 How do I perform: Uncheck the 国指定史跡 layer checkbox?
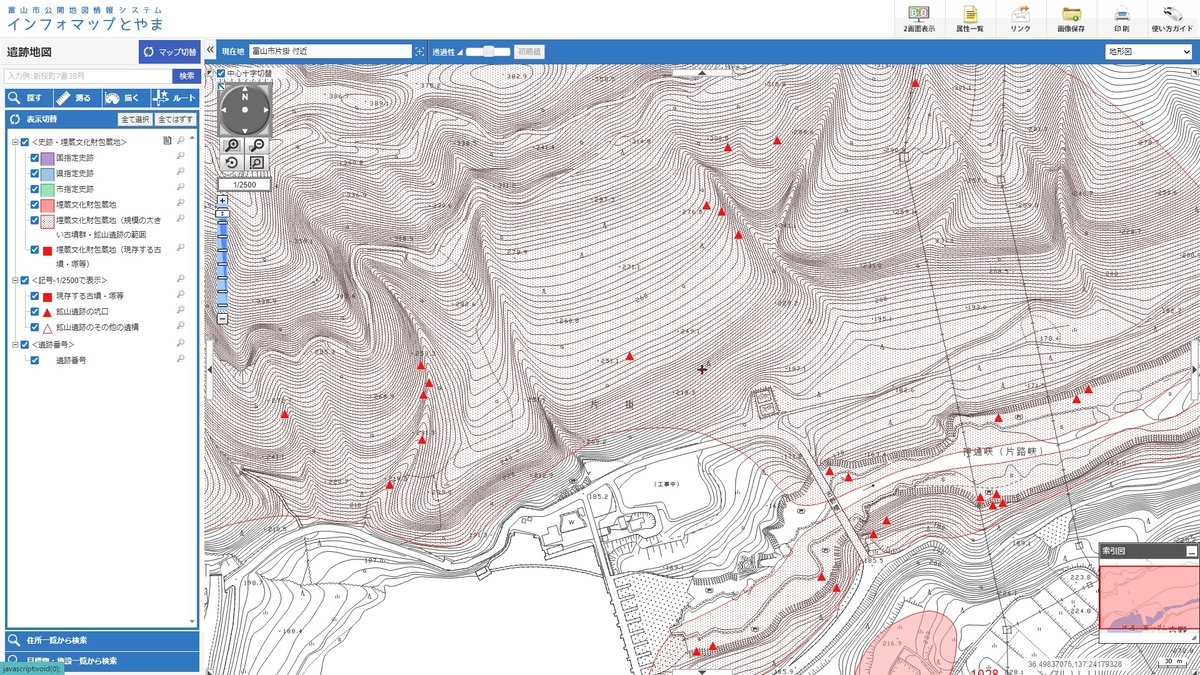(35, 158)
